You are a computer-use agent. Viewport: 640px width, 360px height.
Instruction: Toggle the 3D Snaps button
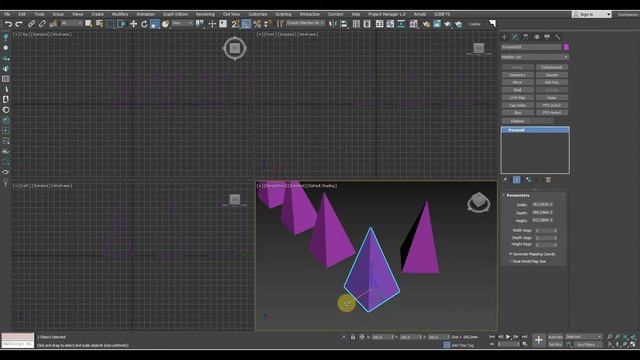pos(235,24)
